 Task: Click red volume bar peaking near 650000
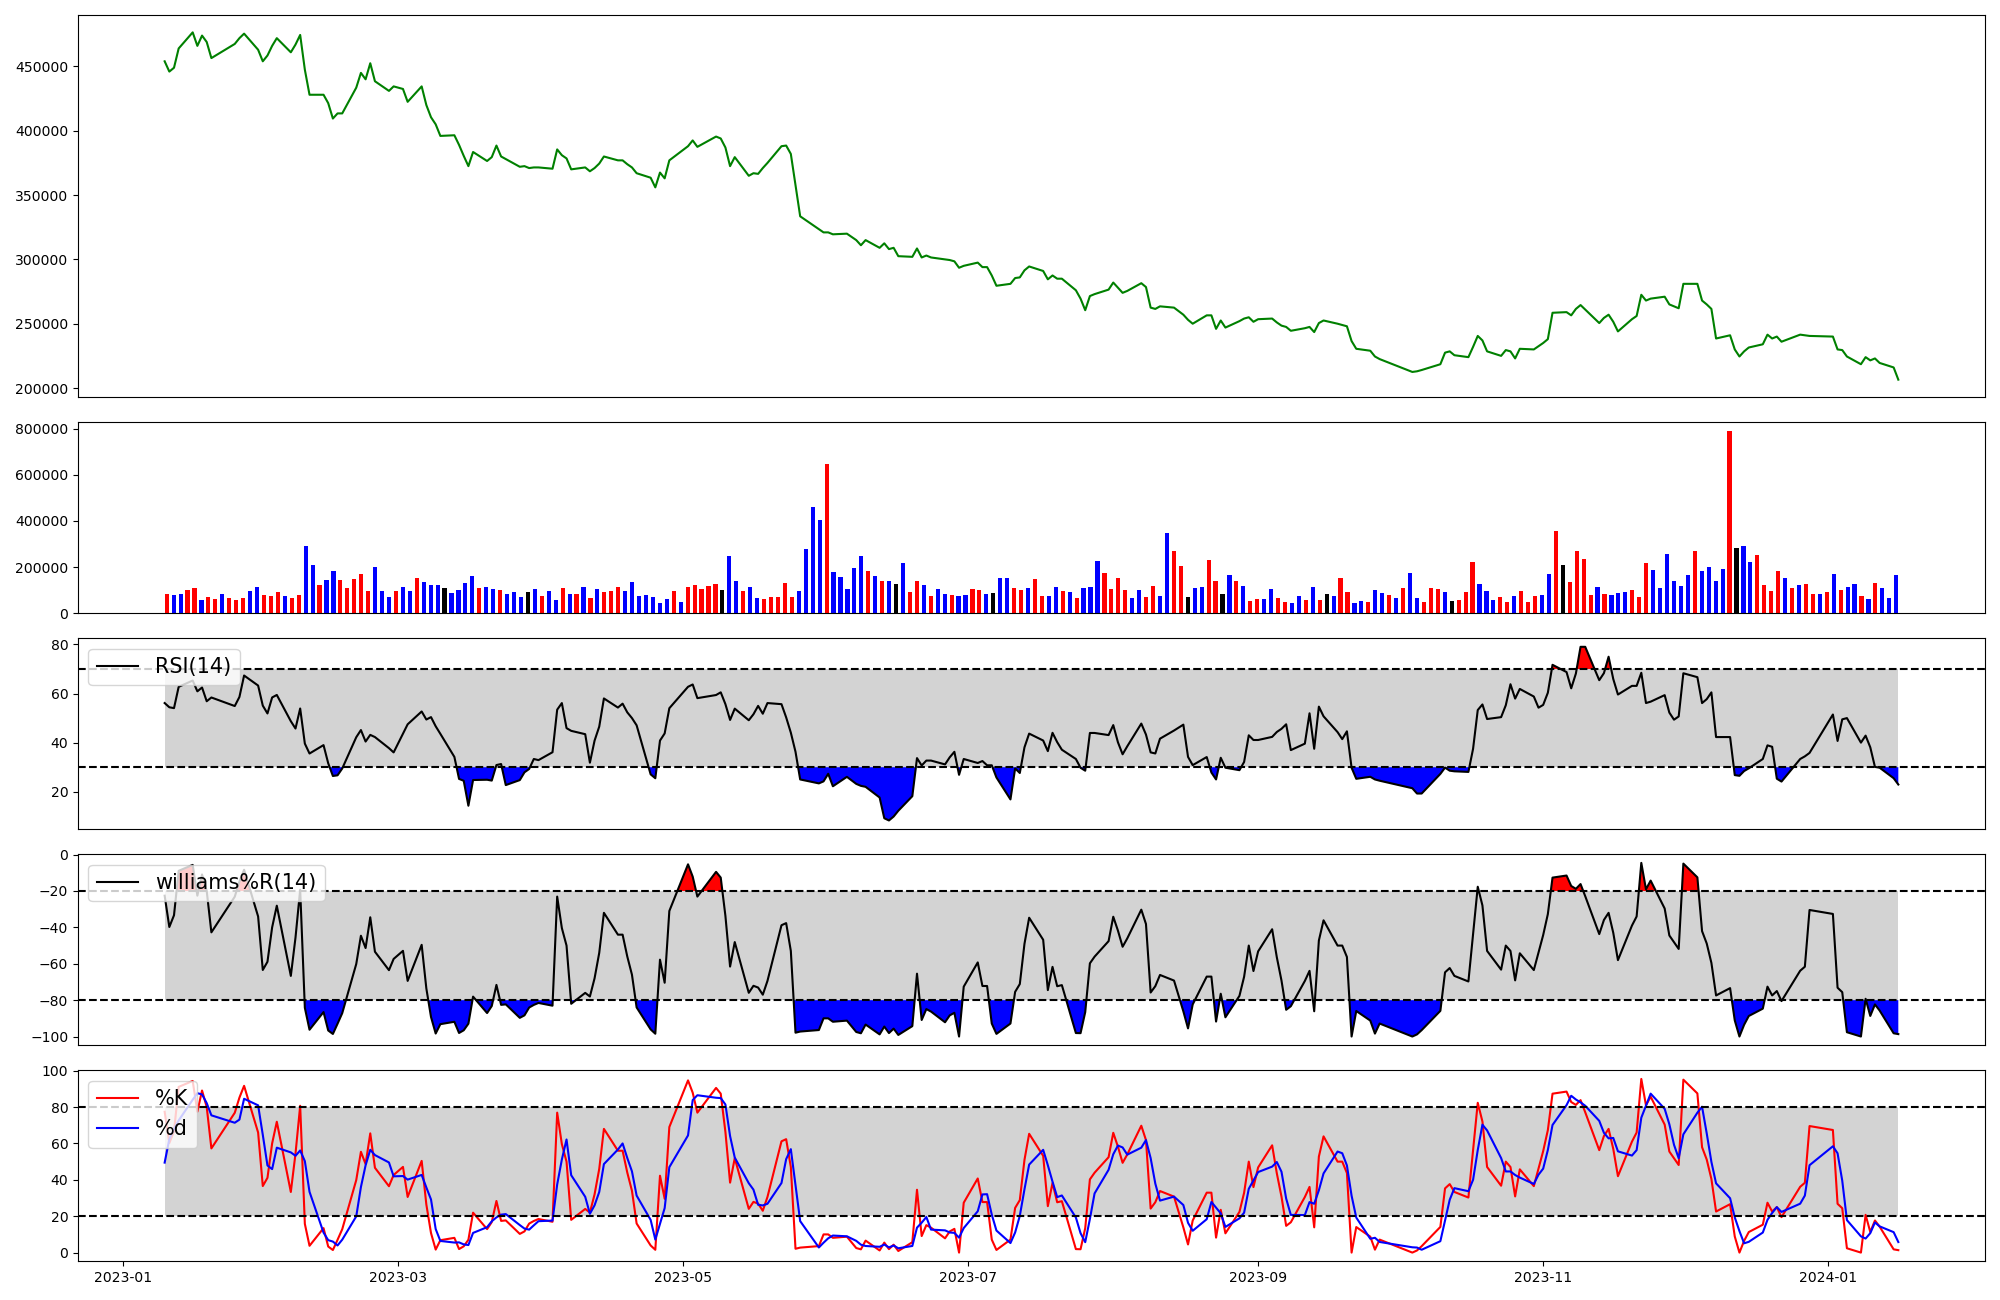[x=827, y=540]
